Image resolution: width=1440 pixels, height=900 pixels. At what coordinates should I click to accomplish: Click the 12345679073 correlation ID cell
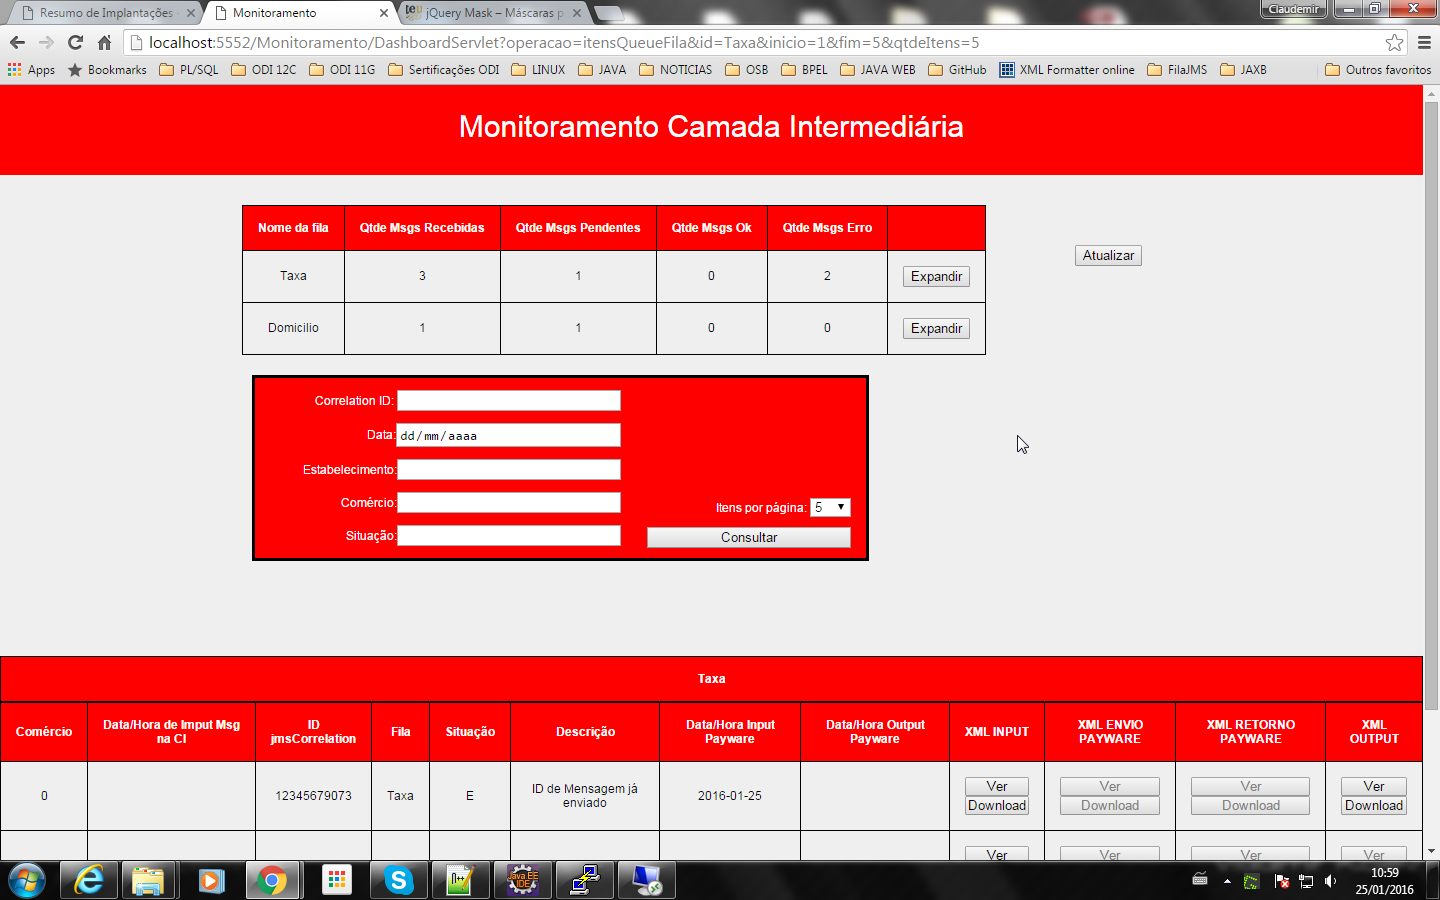point(313,796)
